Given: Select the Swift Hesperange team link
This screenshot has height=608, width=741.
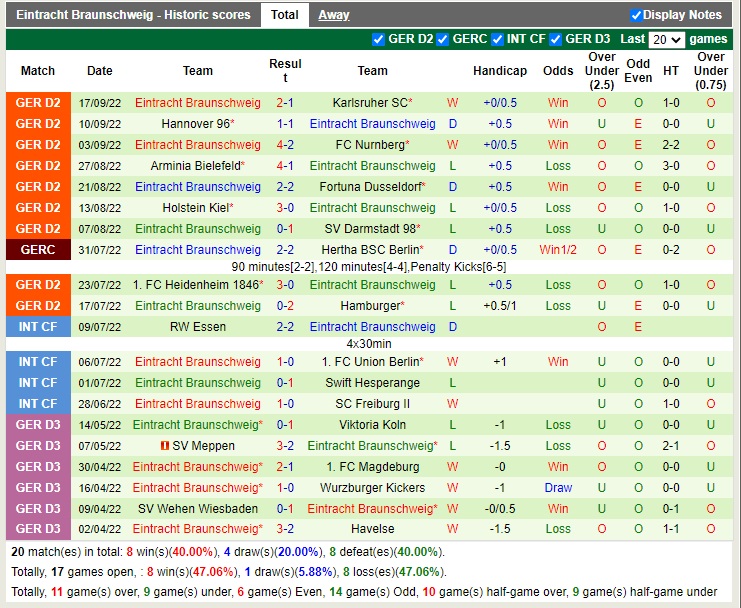Looking at the screenshot, I should pyautogui.click(x=372, y=383).
